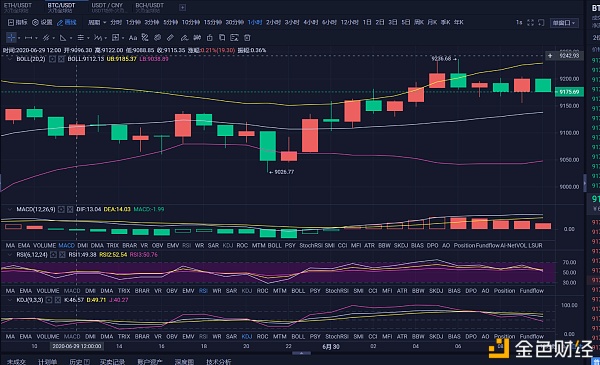Close the KDJ(9,3,3) indicator panel

pos(58,300)
